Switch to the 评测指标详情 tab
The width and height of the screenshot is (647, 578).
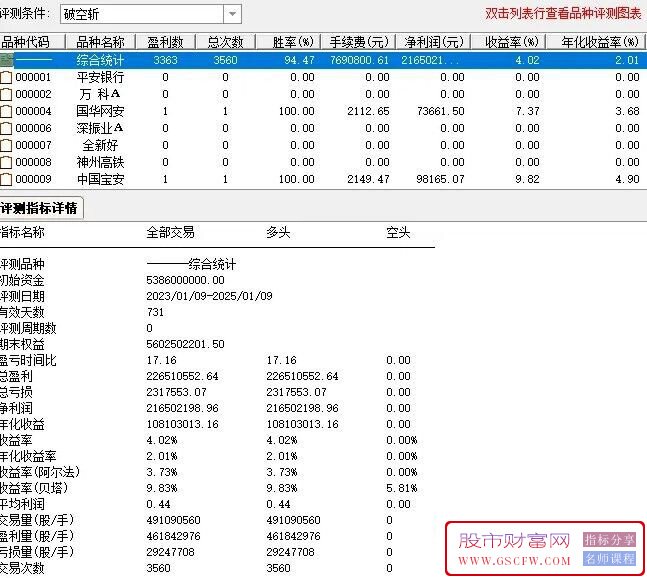click(x=40, y=208)
